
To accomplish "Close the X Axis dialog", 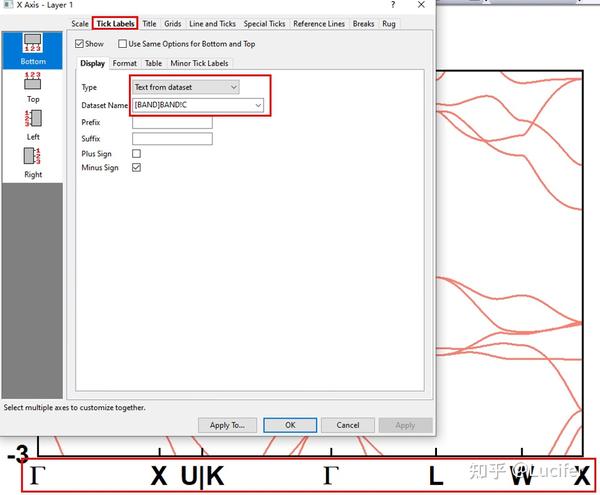I will pyautogui.click(x=421, y=5).
